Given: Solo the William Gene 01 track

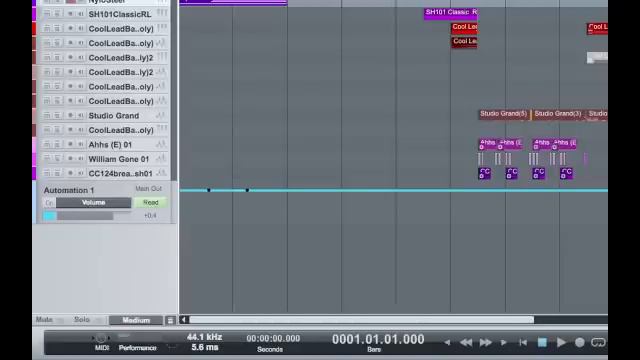Looking at the screenshot, I should pos(57,159).
